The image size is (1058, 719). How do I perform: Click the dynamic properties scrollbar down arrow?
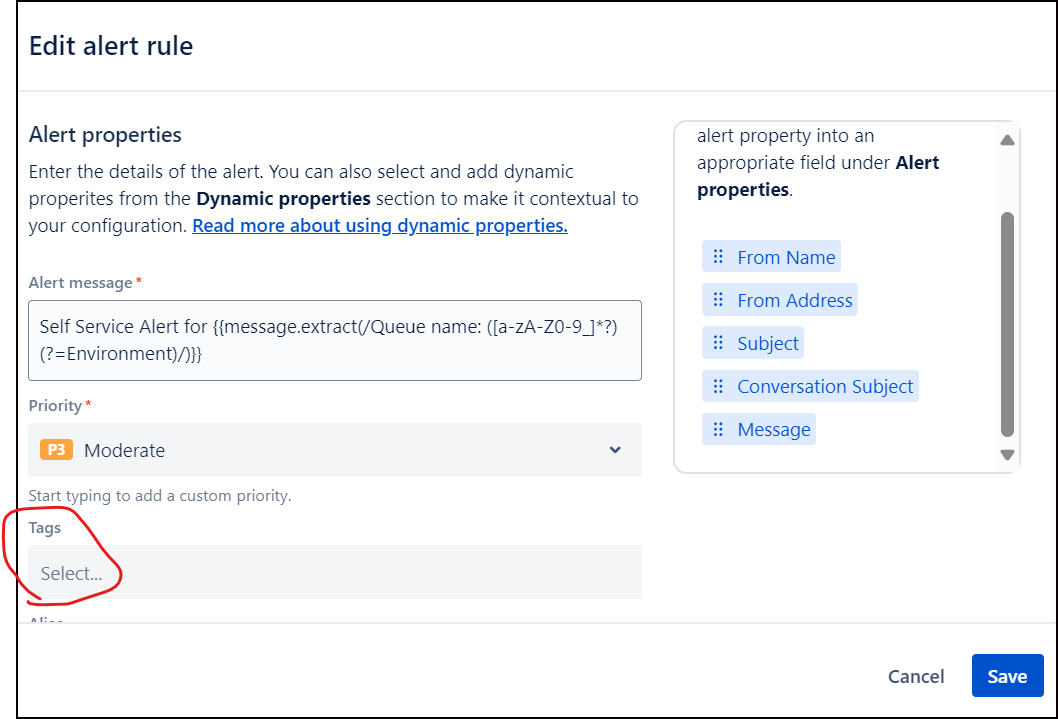(x=1007, y=455)
